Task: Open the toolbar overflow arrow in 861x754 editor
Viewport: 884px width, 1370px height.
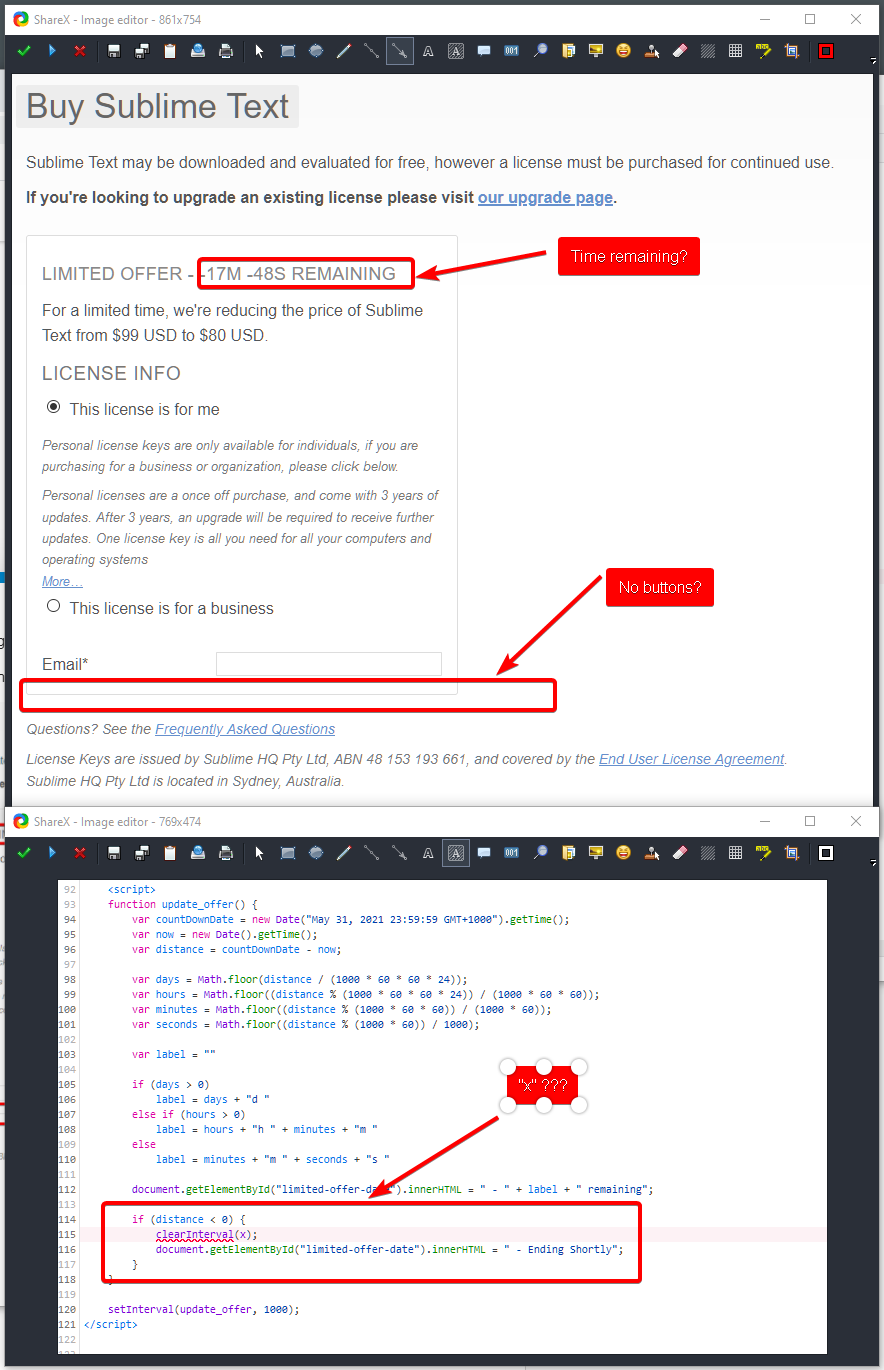Action: pyautogui.click(x=874, y=61)
